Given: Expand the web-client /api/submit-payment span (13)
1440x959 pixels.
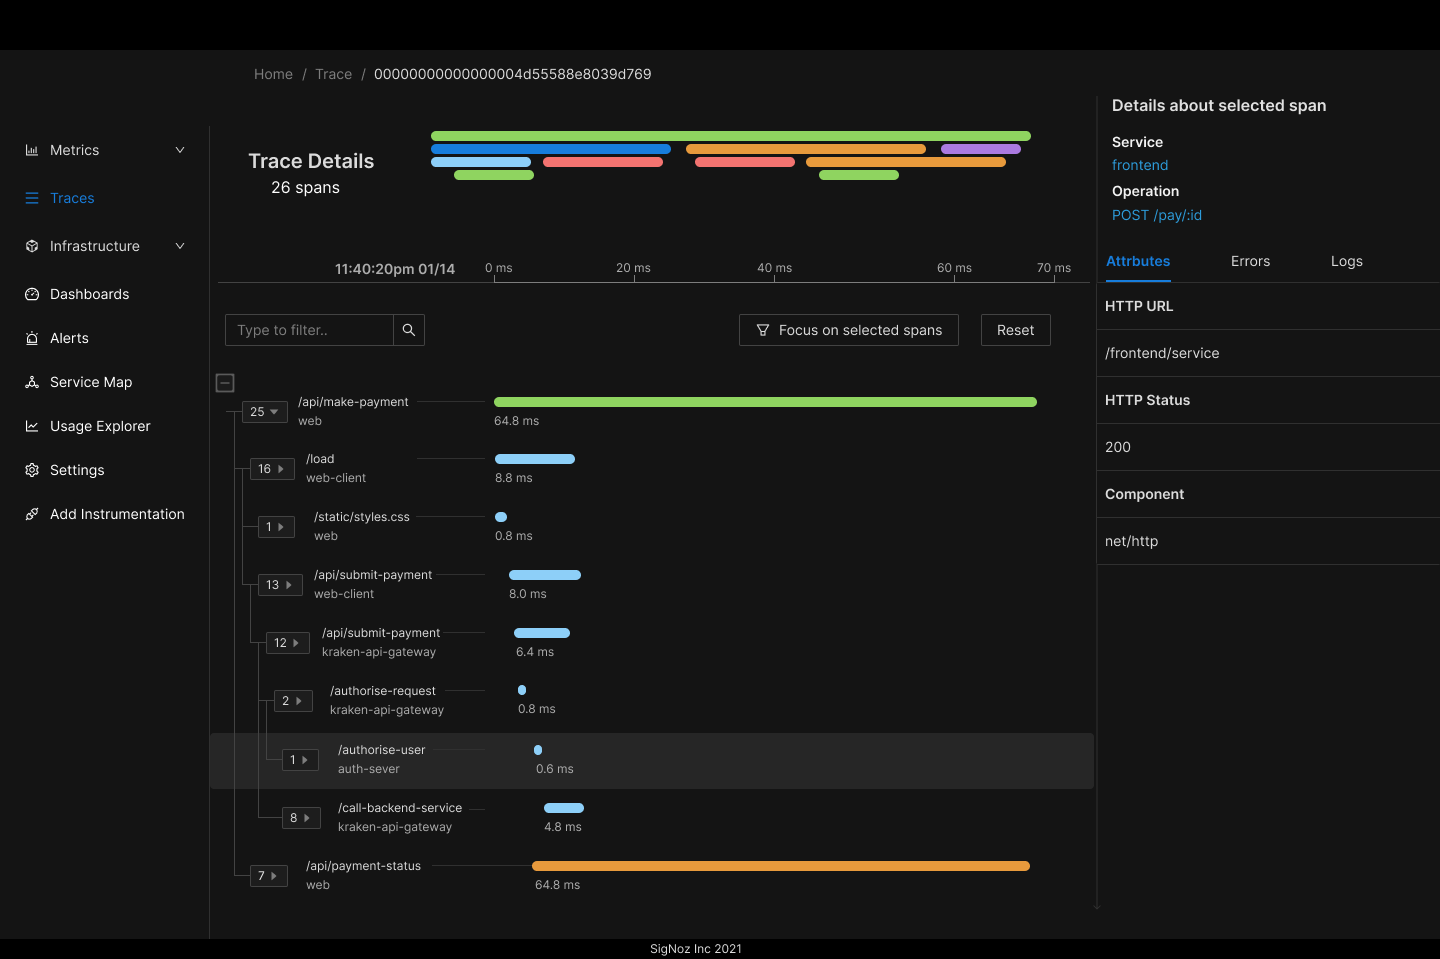Looking at the screenshot, I should 280,585.
